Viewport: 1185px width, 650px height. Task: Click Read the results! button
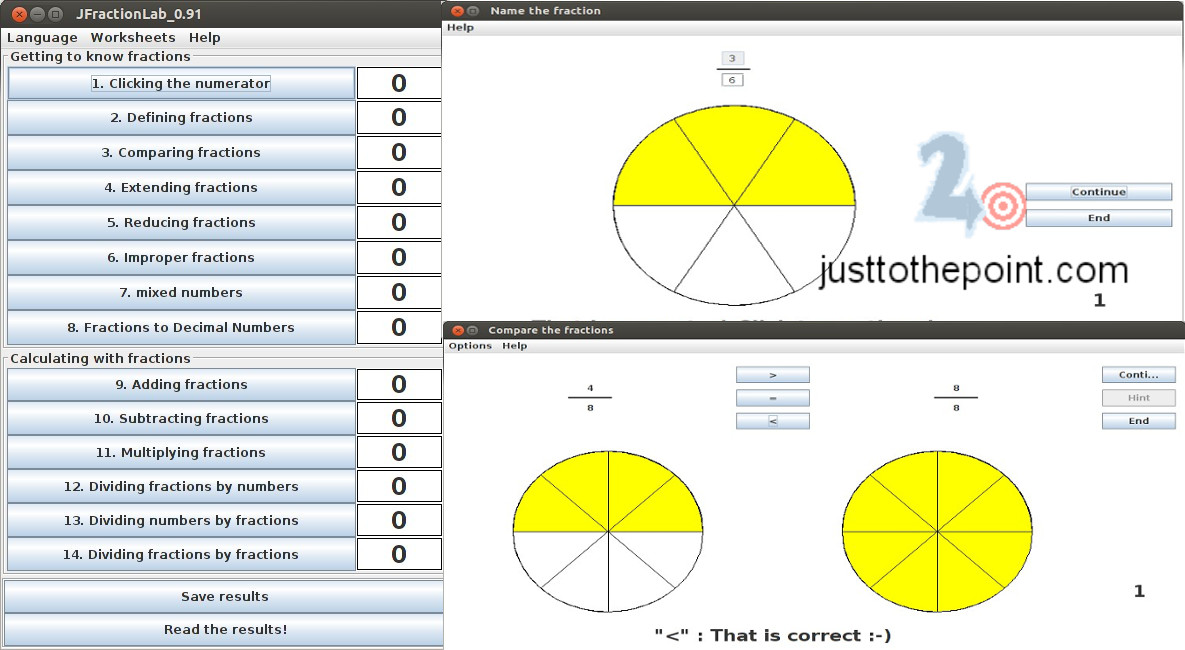pos(224,630)
